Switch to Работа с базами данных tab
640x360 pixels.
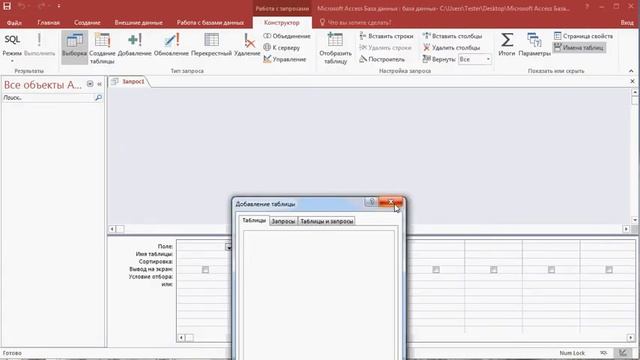point(210,22)
